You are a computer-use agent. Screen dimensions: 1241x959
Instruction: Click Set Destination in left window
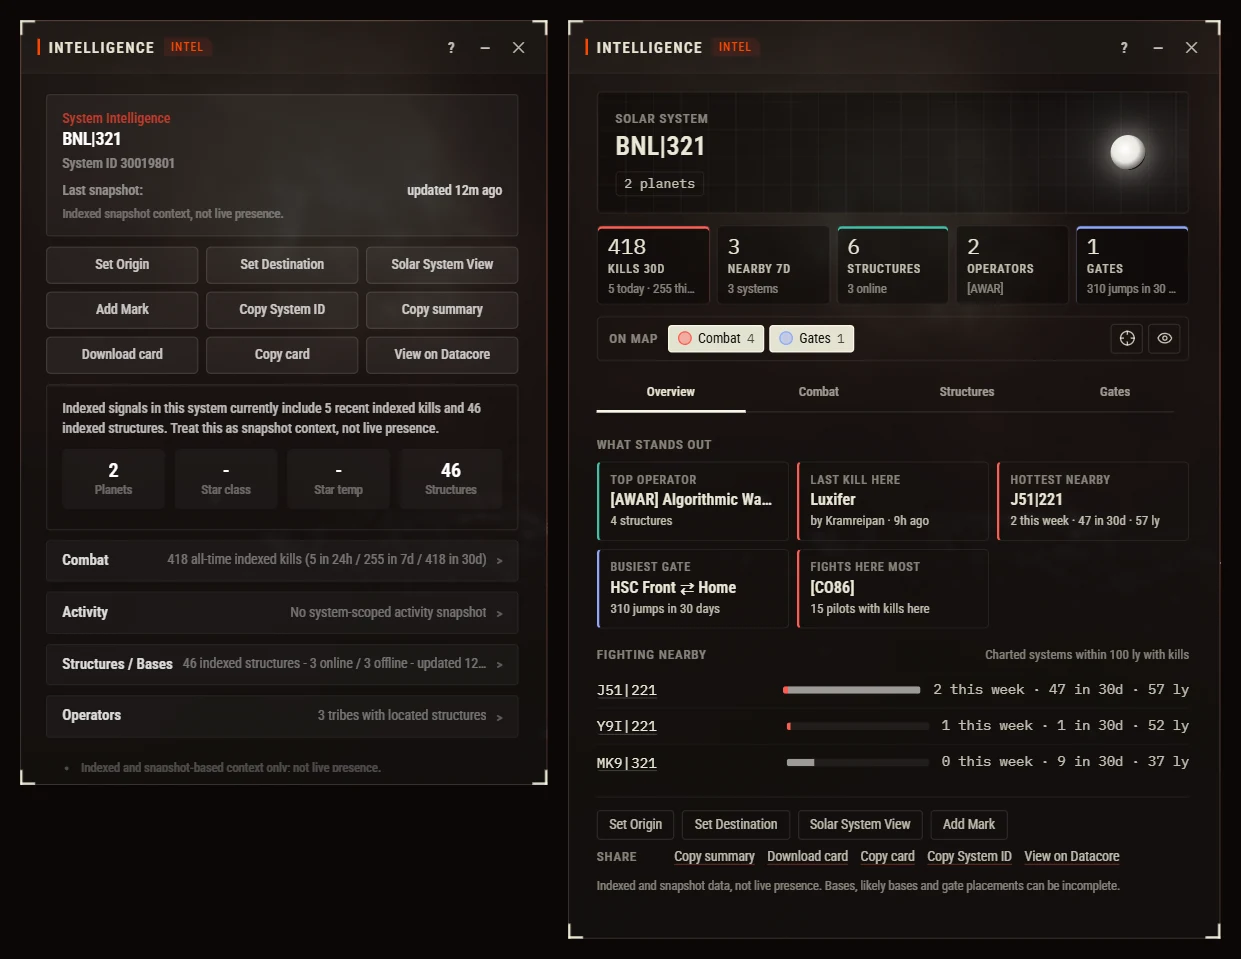tap(282, 265)
